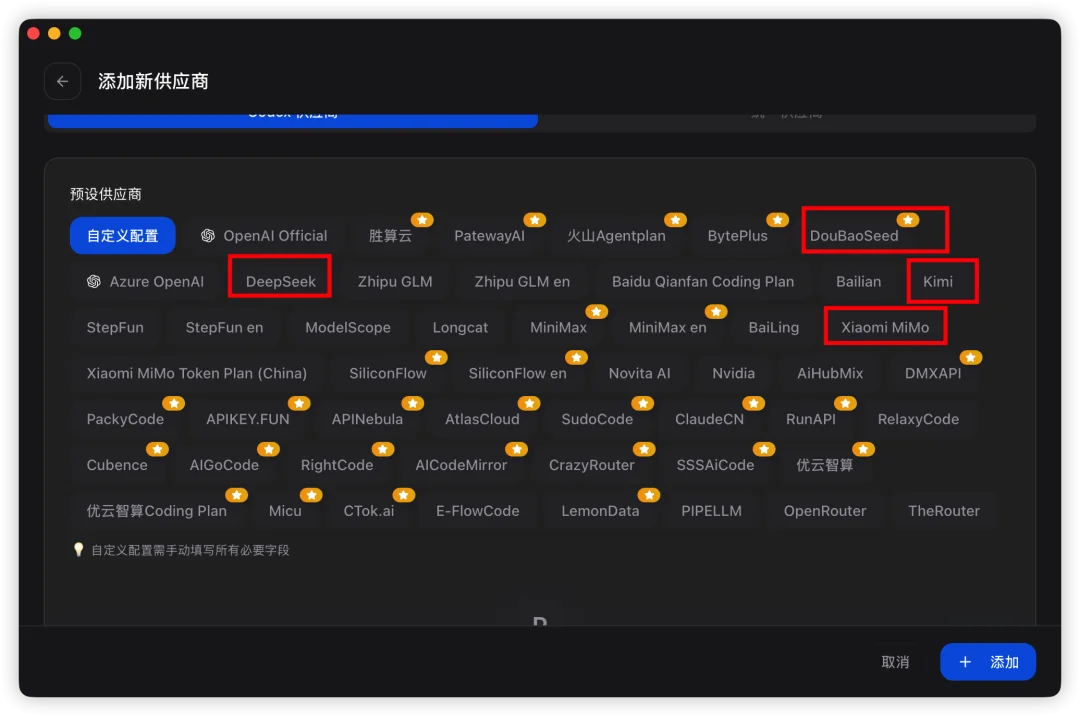Select the CrazyRouter preset

(592, 465)
